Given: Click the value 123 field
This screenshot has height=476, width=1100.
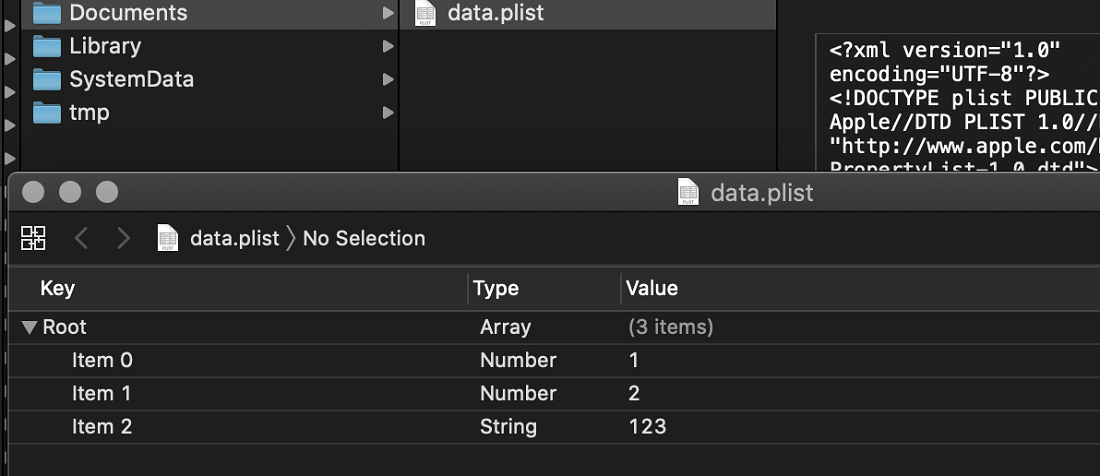Looking at the screenshot, I should pyautogui.click(x=648, y=426).
